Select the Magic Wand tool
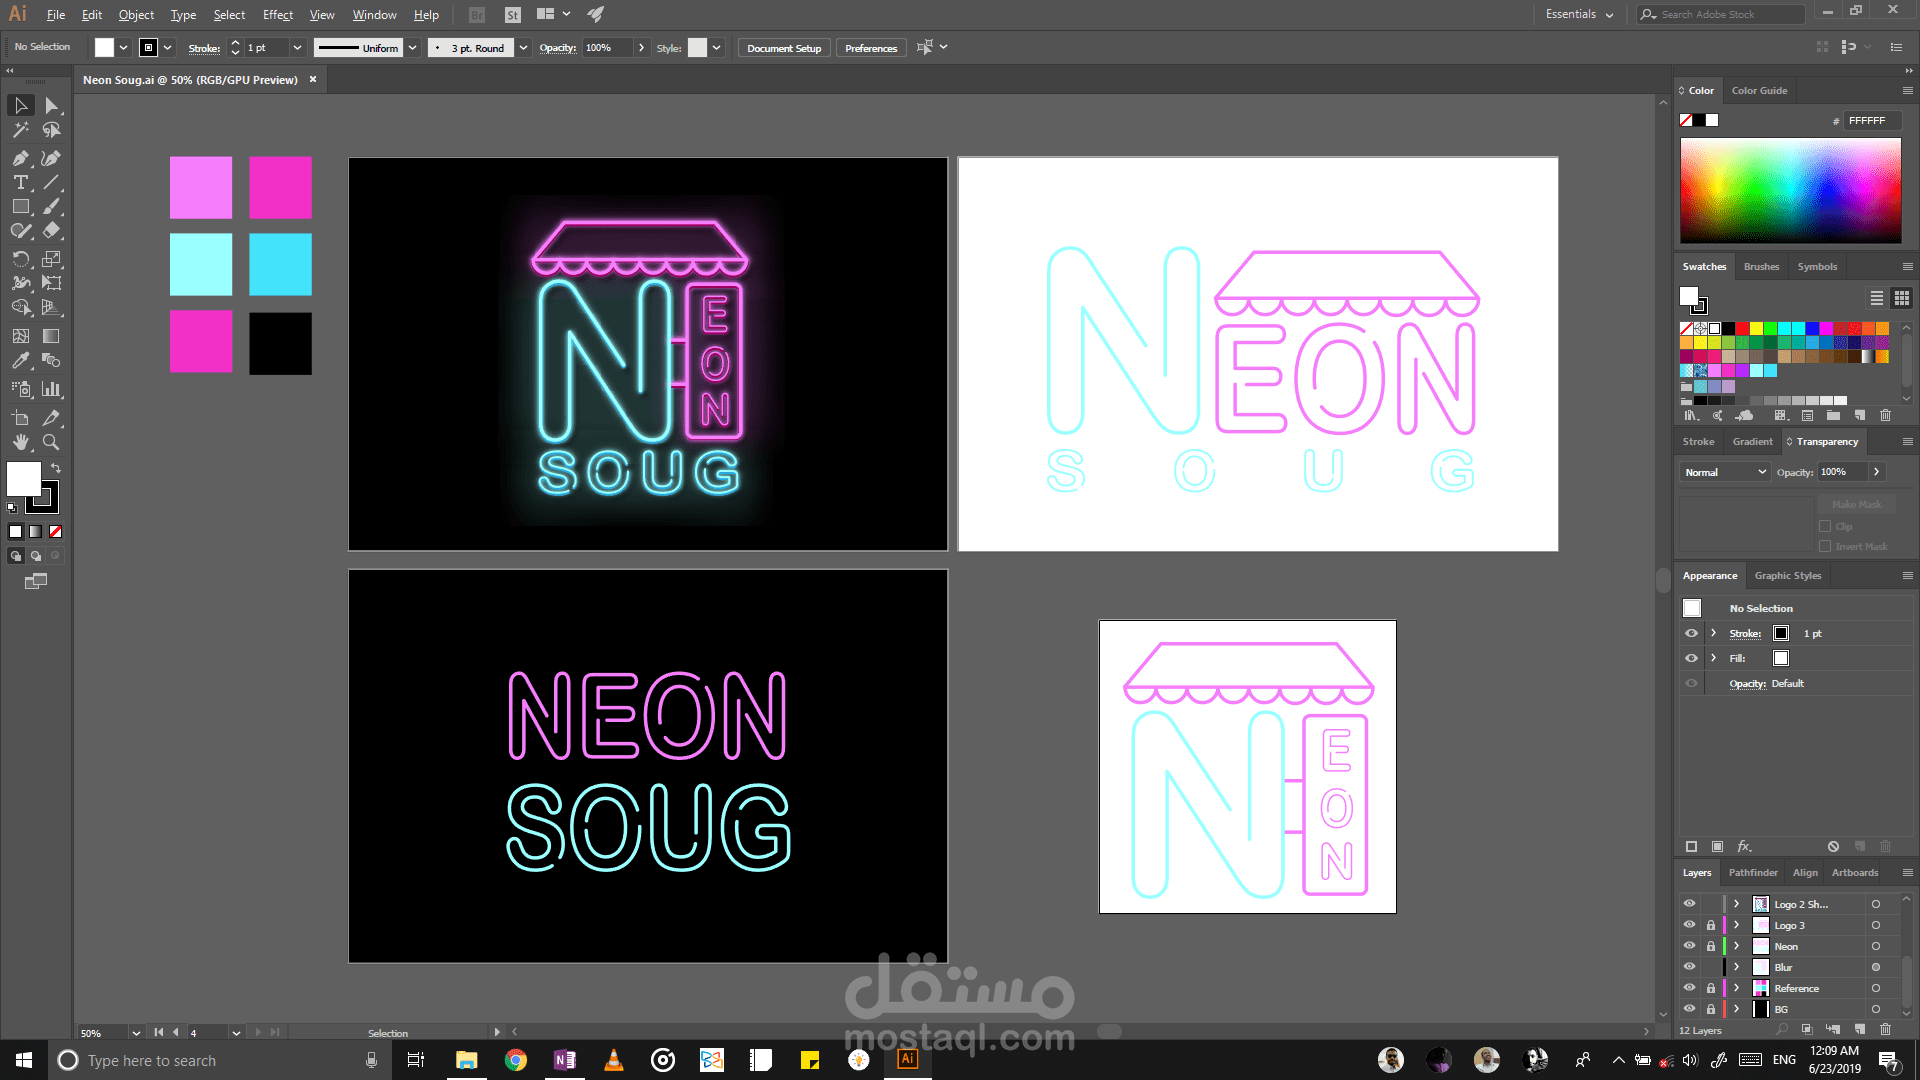 coord(20,130)
